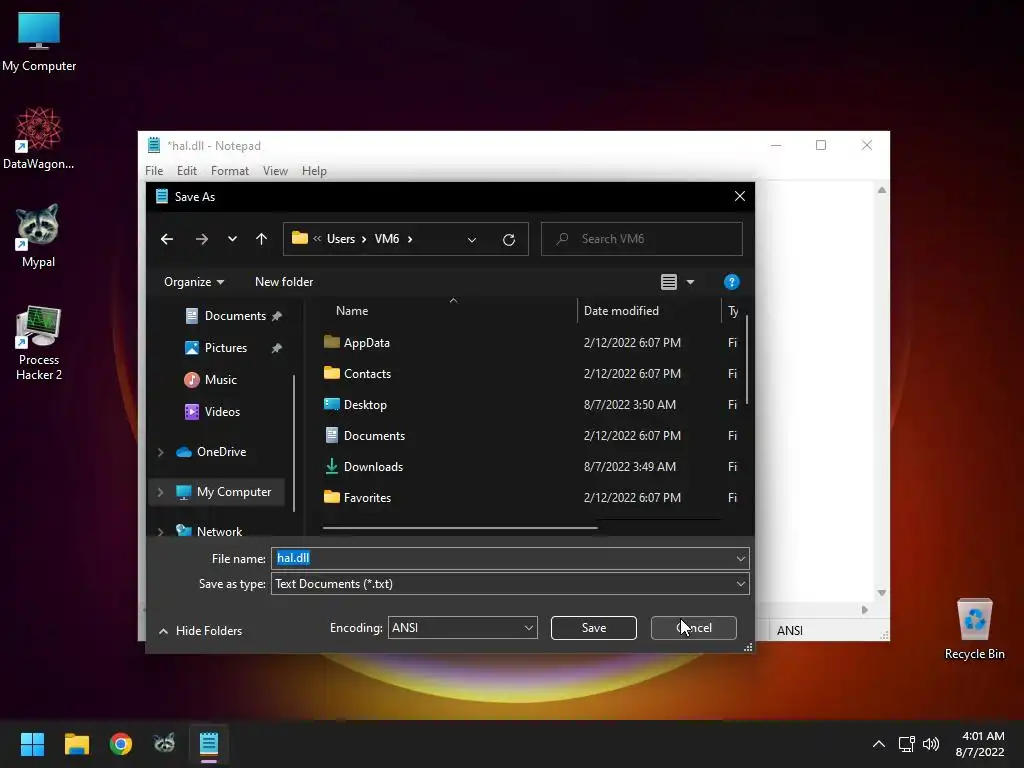The width and height of the screenshot is (1024, 768).
Task: Click the DataWagon desktop shortcut
Action: (x=39, y=138)
